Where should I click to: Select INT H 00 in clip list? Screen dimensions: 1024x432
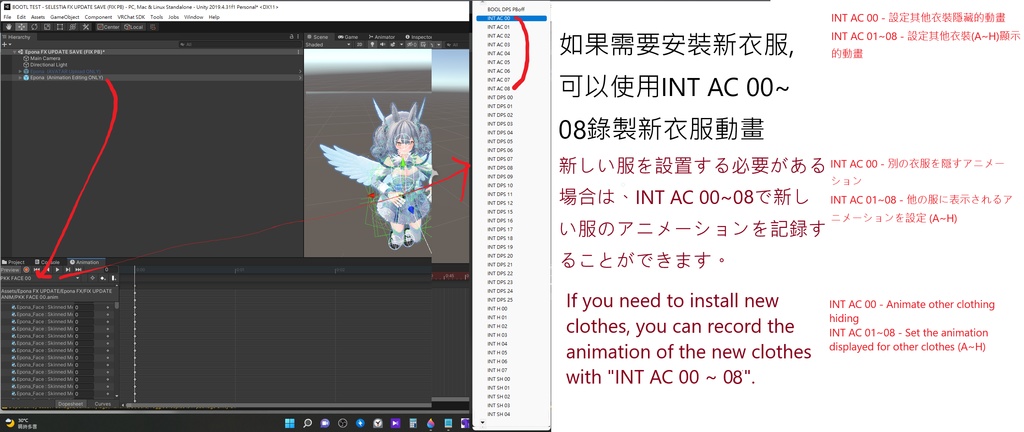[x=498, y=308]
